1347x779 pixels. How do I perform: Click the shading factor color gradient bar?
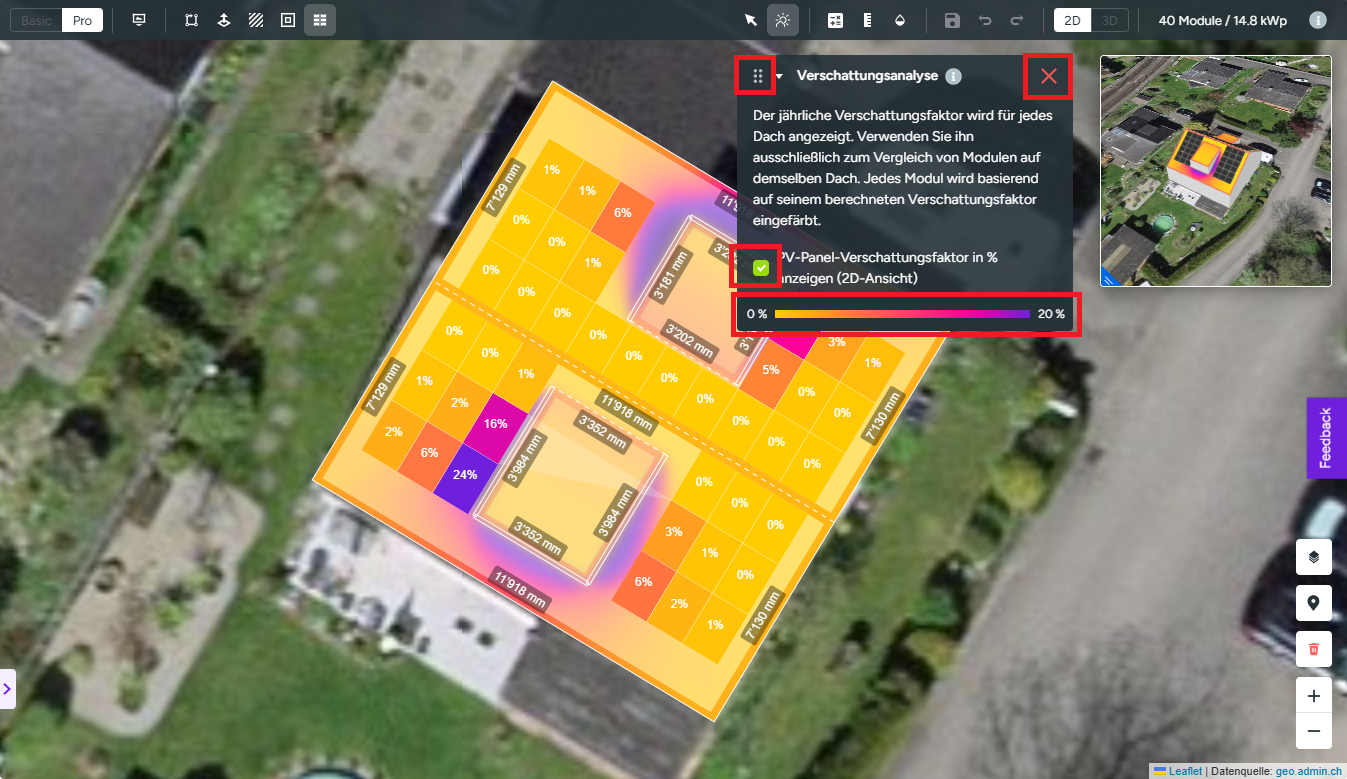[x=901, y=314]
